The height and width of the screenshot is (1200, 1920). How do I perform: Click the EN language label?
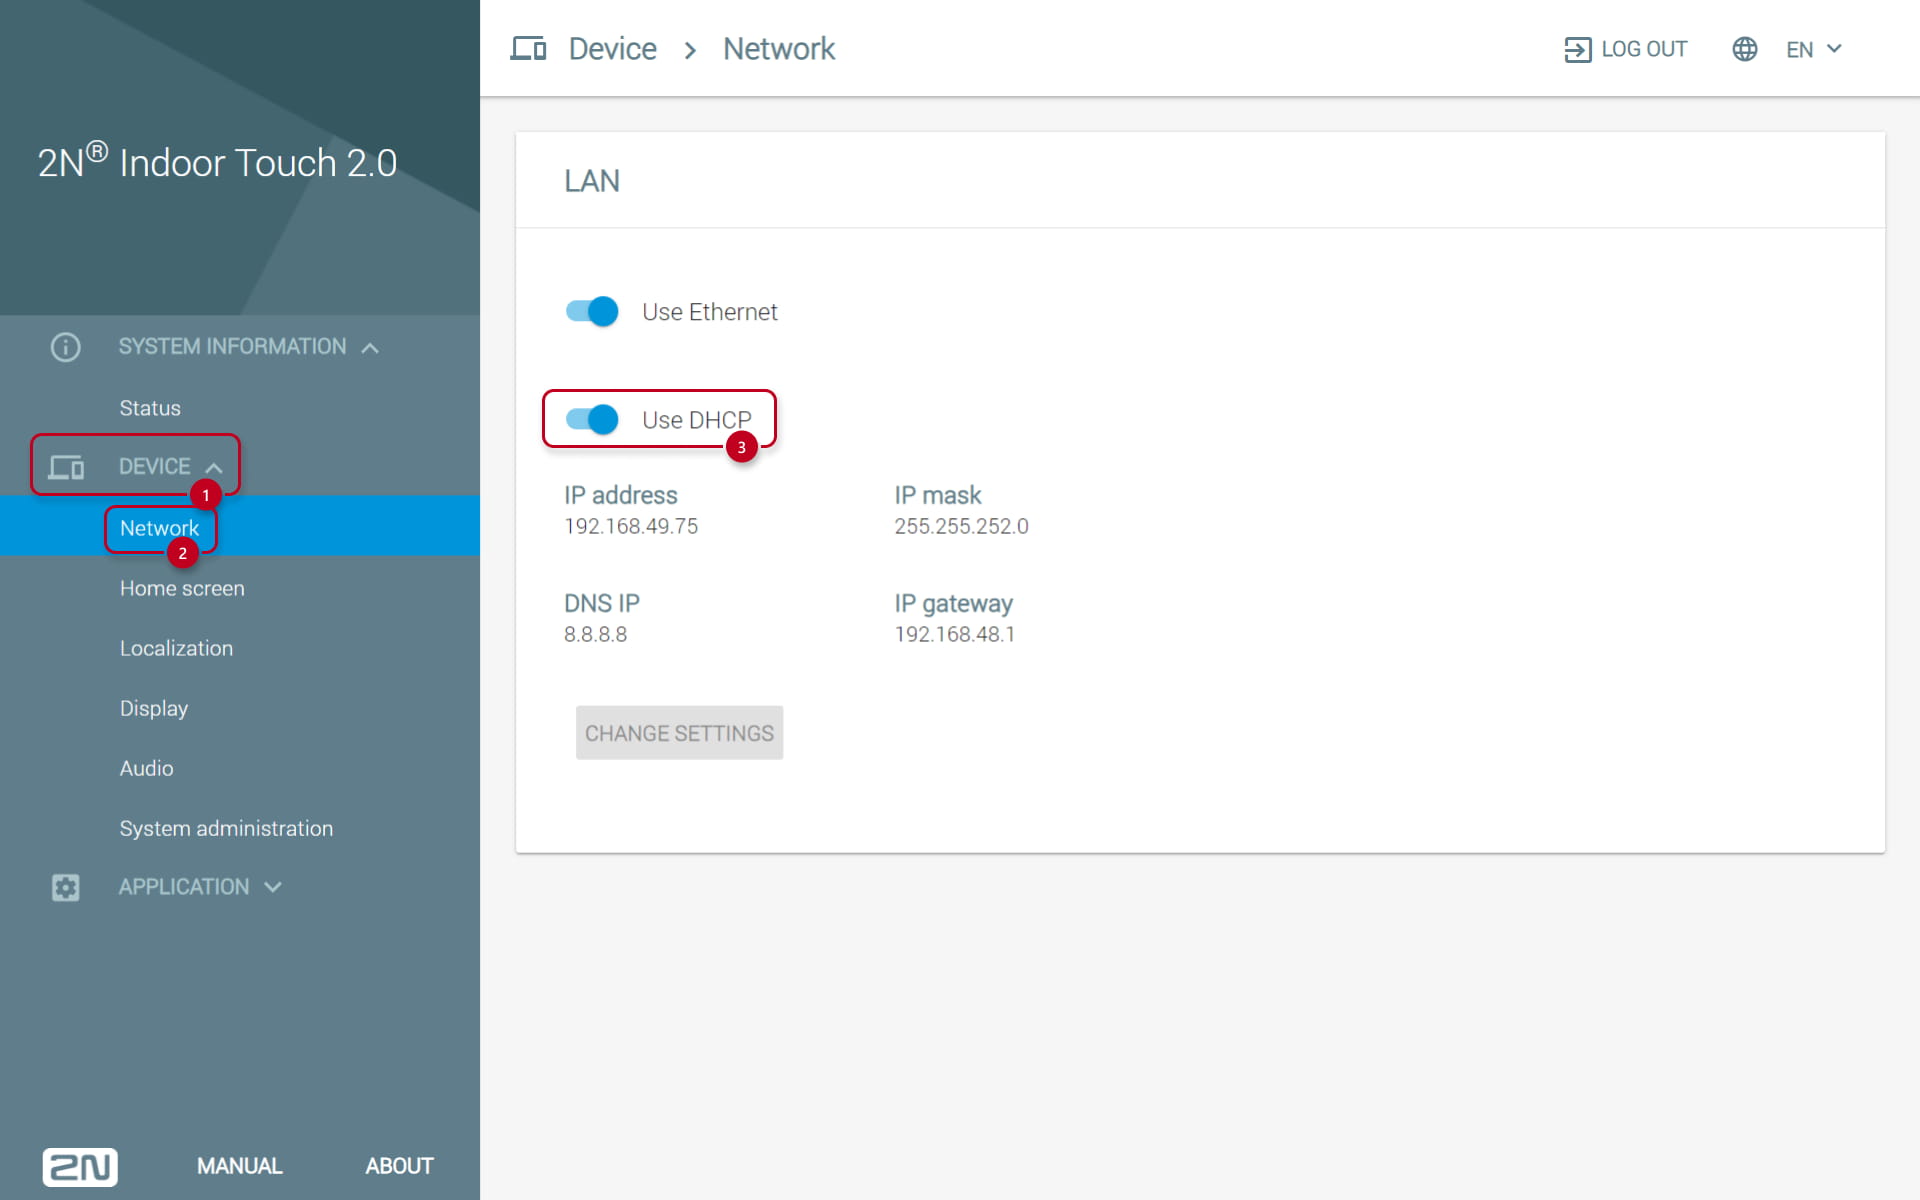coord(1799,50)
